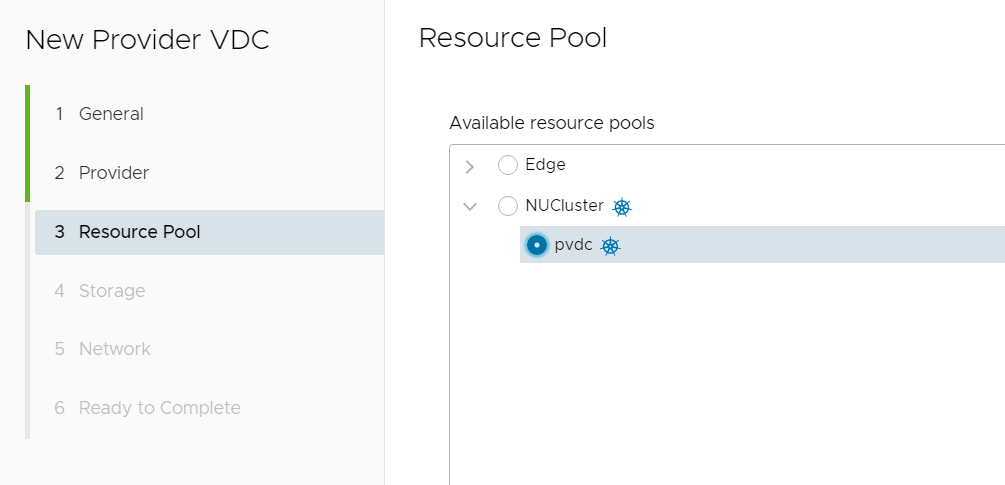This screenshot has height=485, width=1005.
Task: Click empty space in the resource pools list
Action: pos(727,372)
